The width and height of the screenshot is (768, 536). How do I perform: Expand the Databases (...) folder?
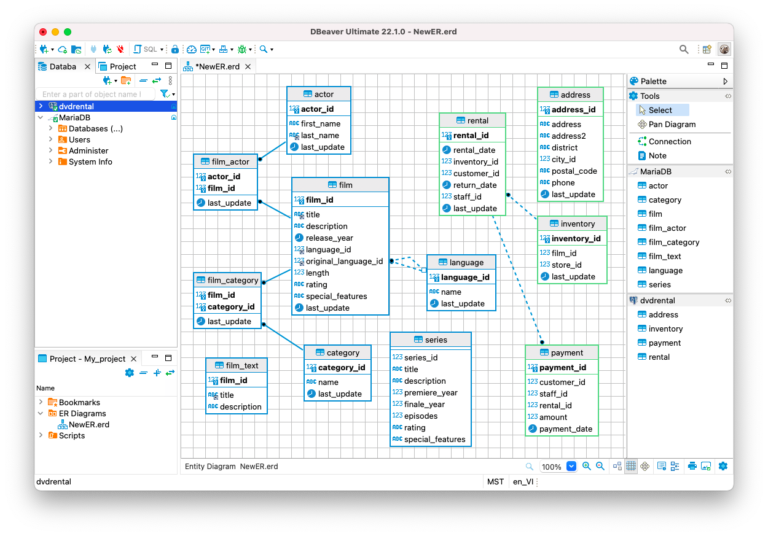(50, 128)
